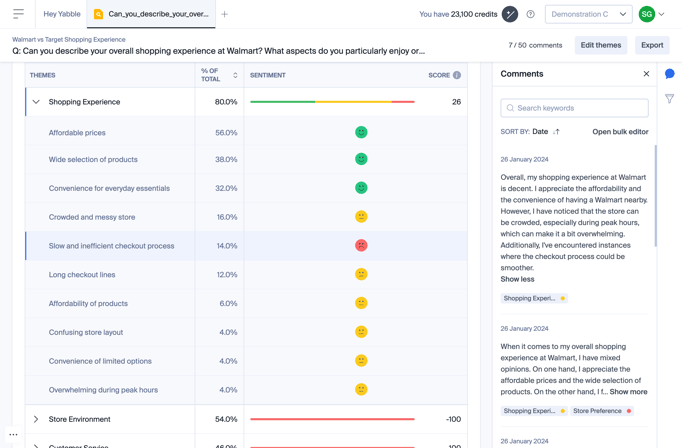Click the score info icon
This screenshot has width=682, height=448.
tap(457, 75)
